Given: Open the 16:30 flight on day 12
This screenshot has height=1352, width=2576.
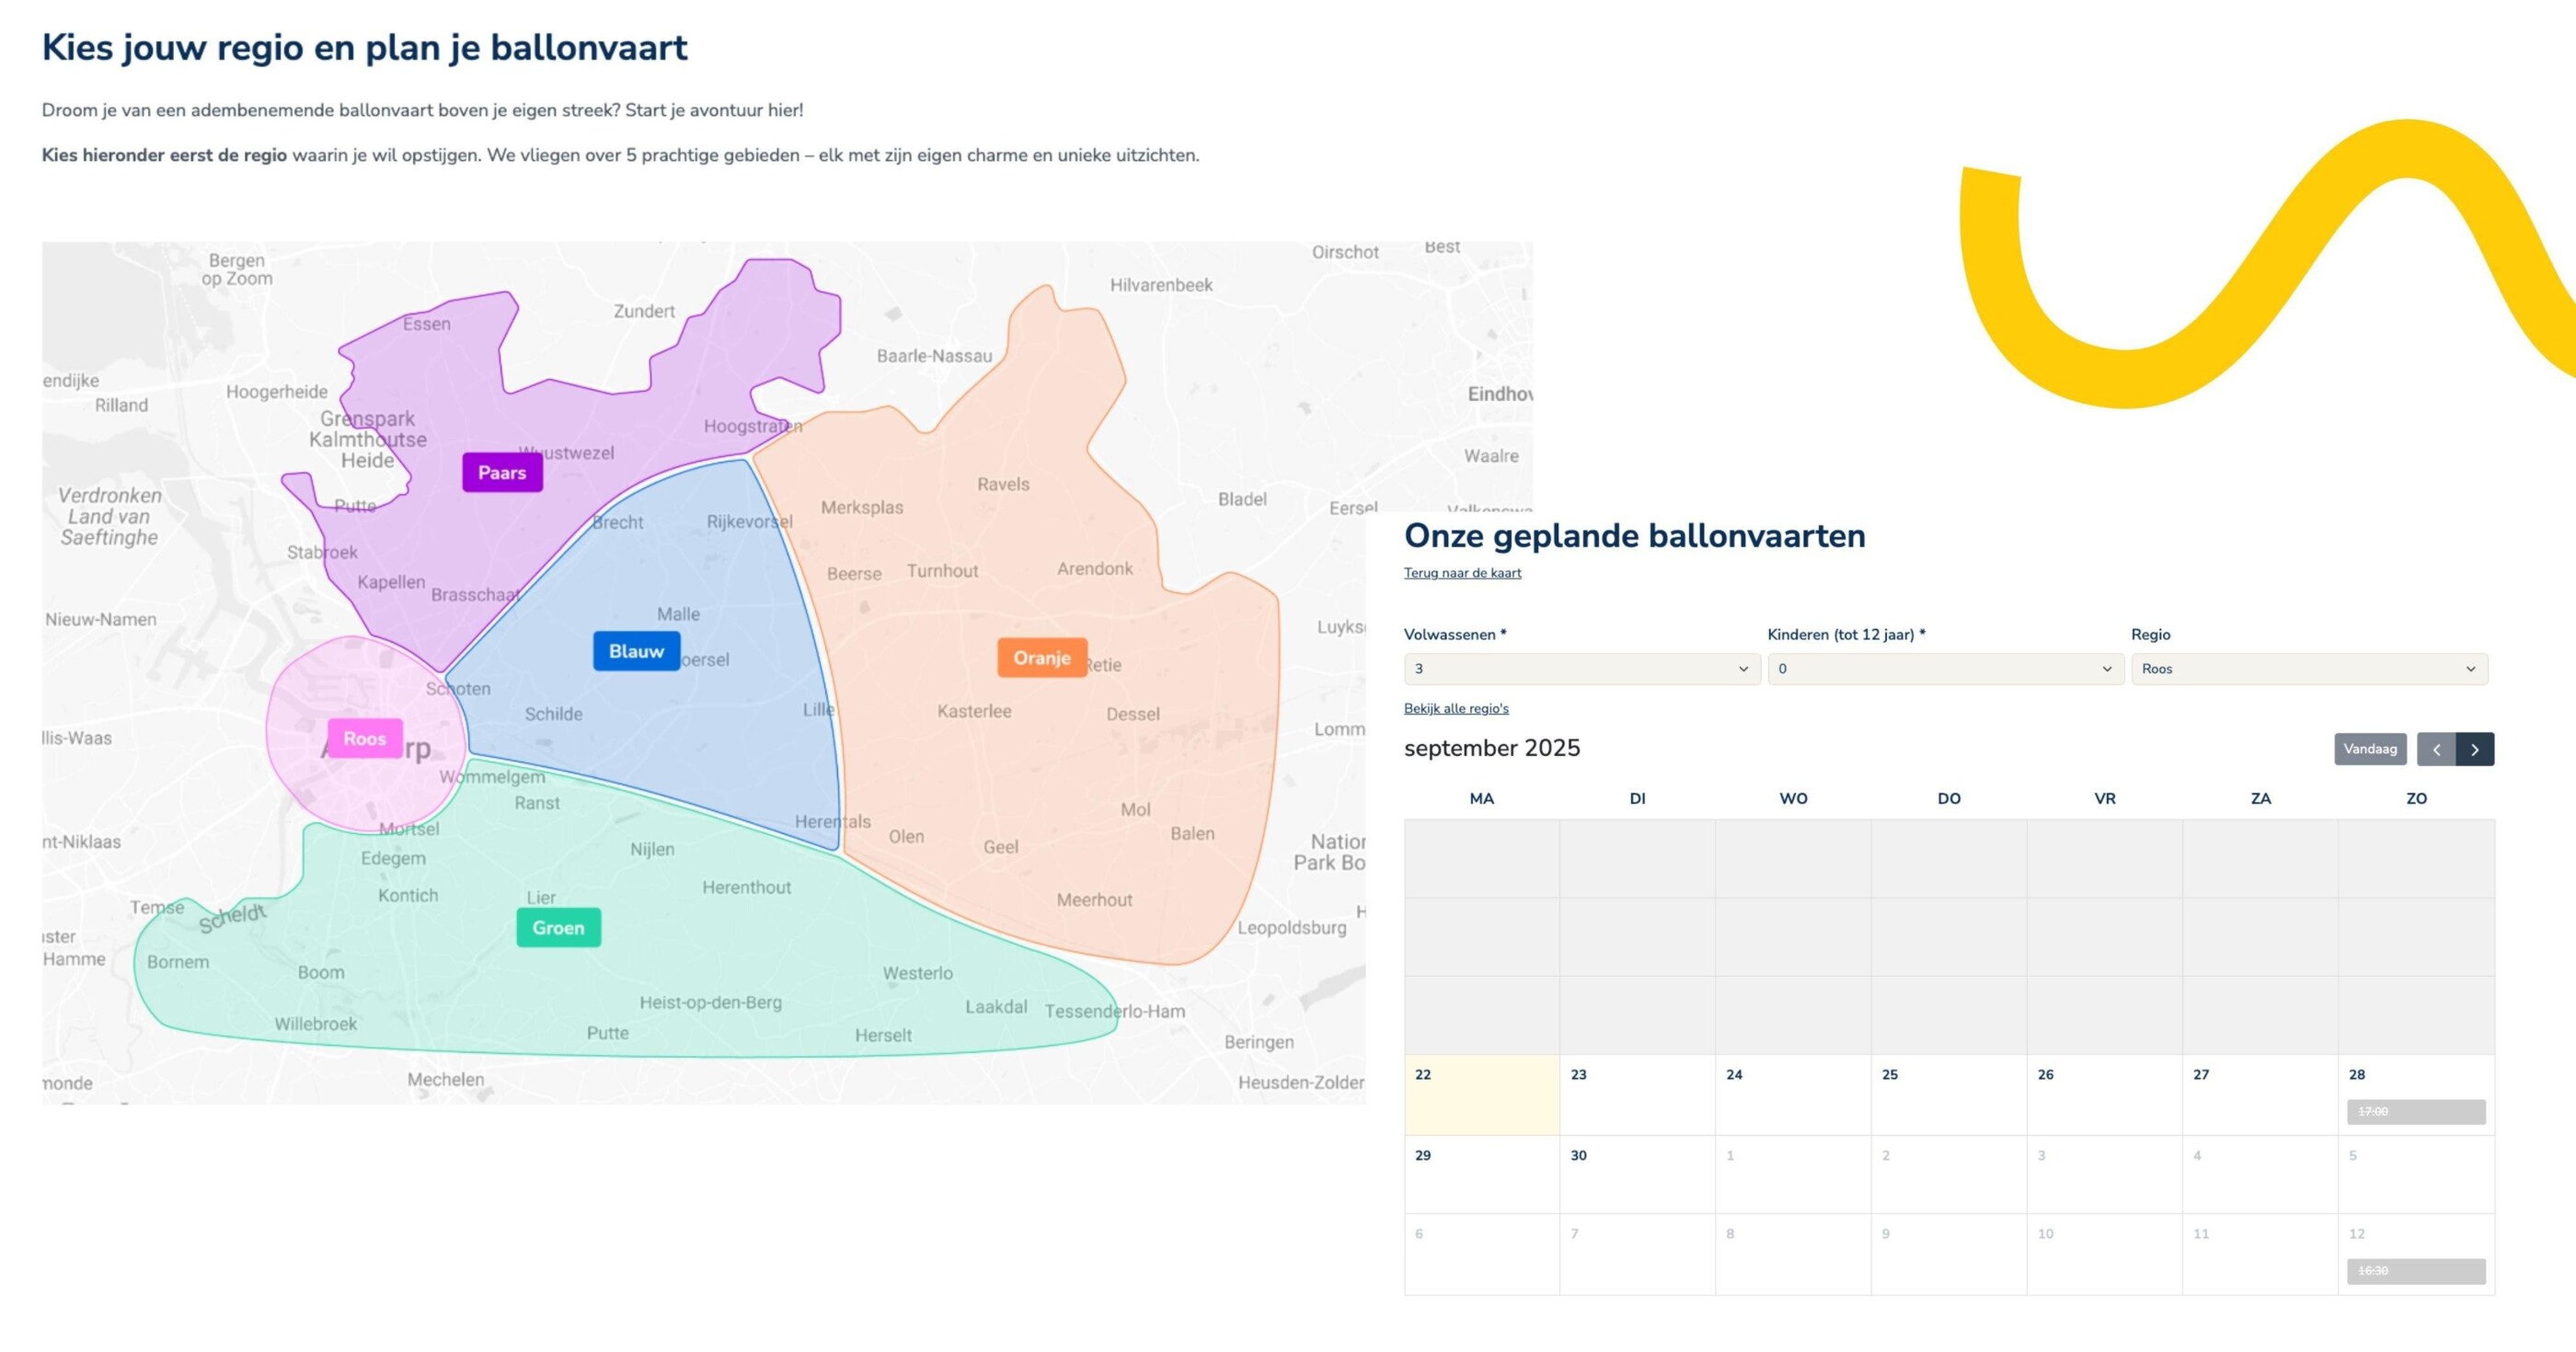Looking at the screenshot, I should pyautogui.click(x=2416, y=1271).
